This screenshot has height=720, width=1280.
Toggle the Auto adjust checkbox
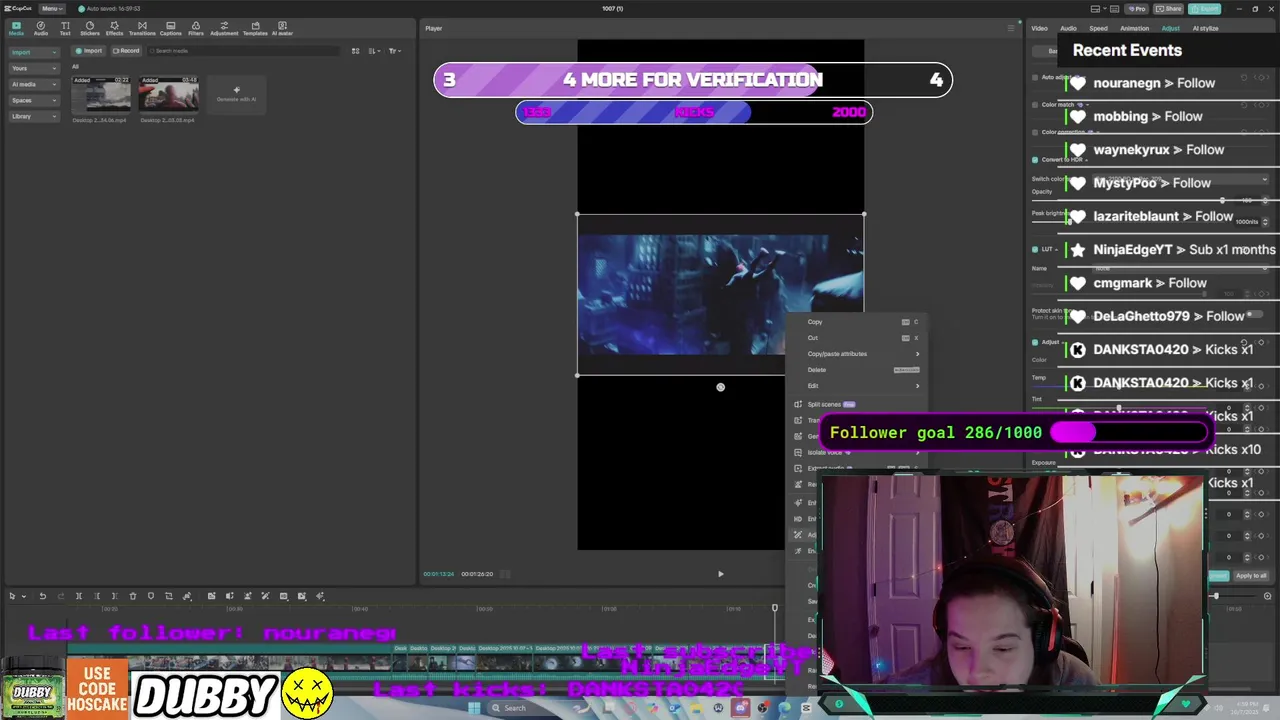[x=1035, y=77]
